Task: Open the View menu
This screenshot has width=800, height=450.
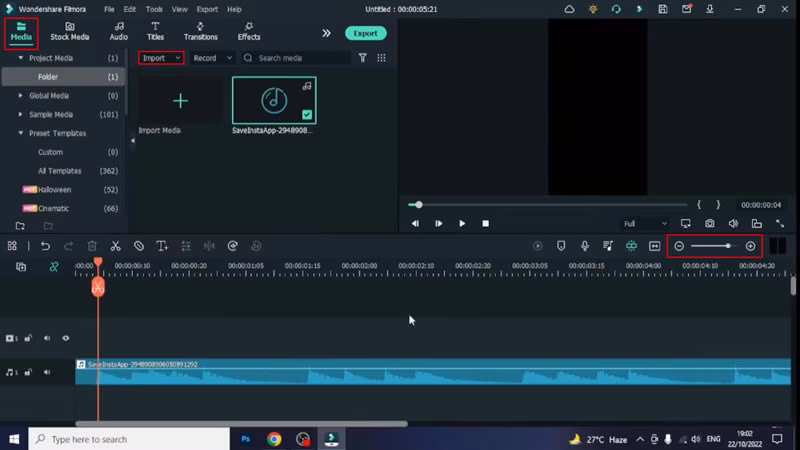Action: pyautogui.click(x=179, y=9)
